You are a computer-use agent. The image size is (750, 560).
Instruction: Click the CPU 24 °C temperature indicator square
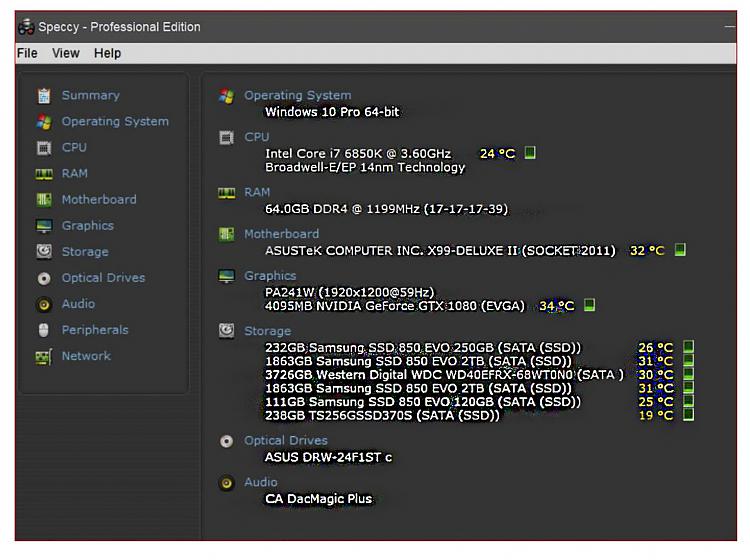tap(529, 153)
